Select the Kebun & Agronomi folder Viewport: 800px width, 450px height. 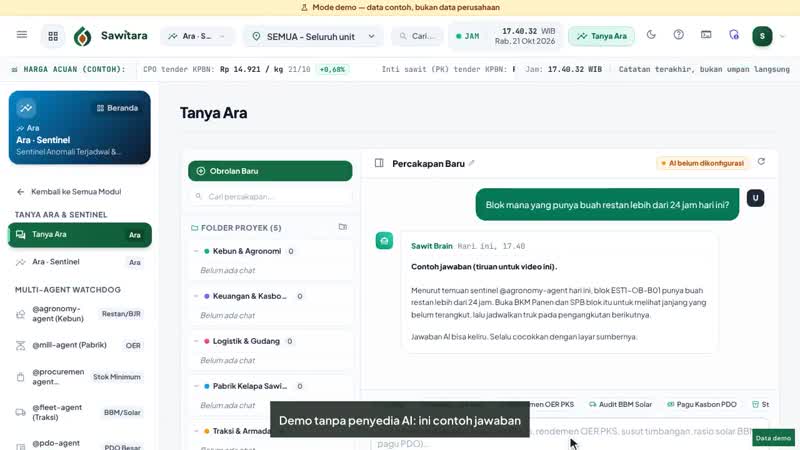[247, 251]
